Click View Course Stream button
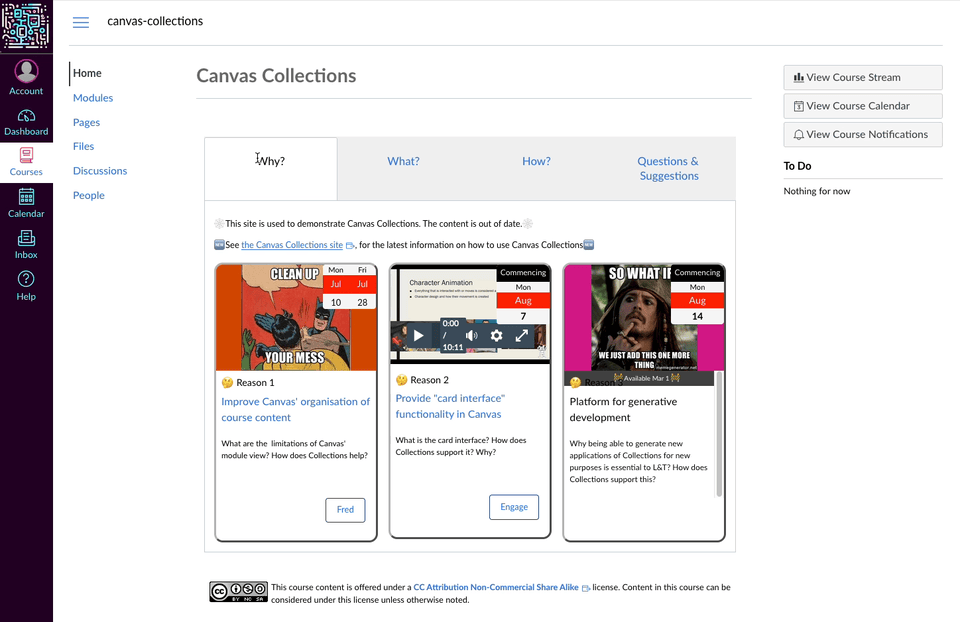 [863, 77]
